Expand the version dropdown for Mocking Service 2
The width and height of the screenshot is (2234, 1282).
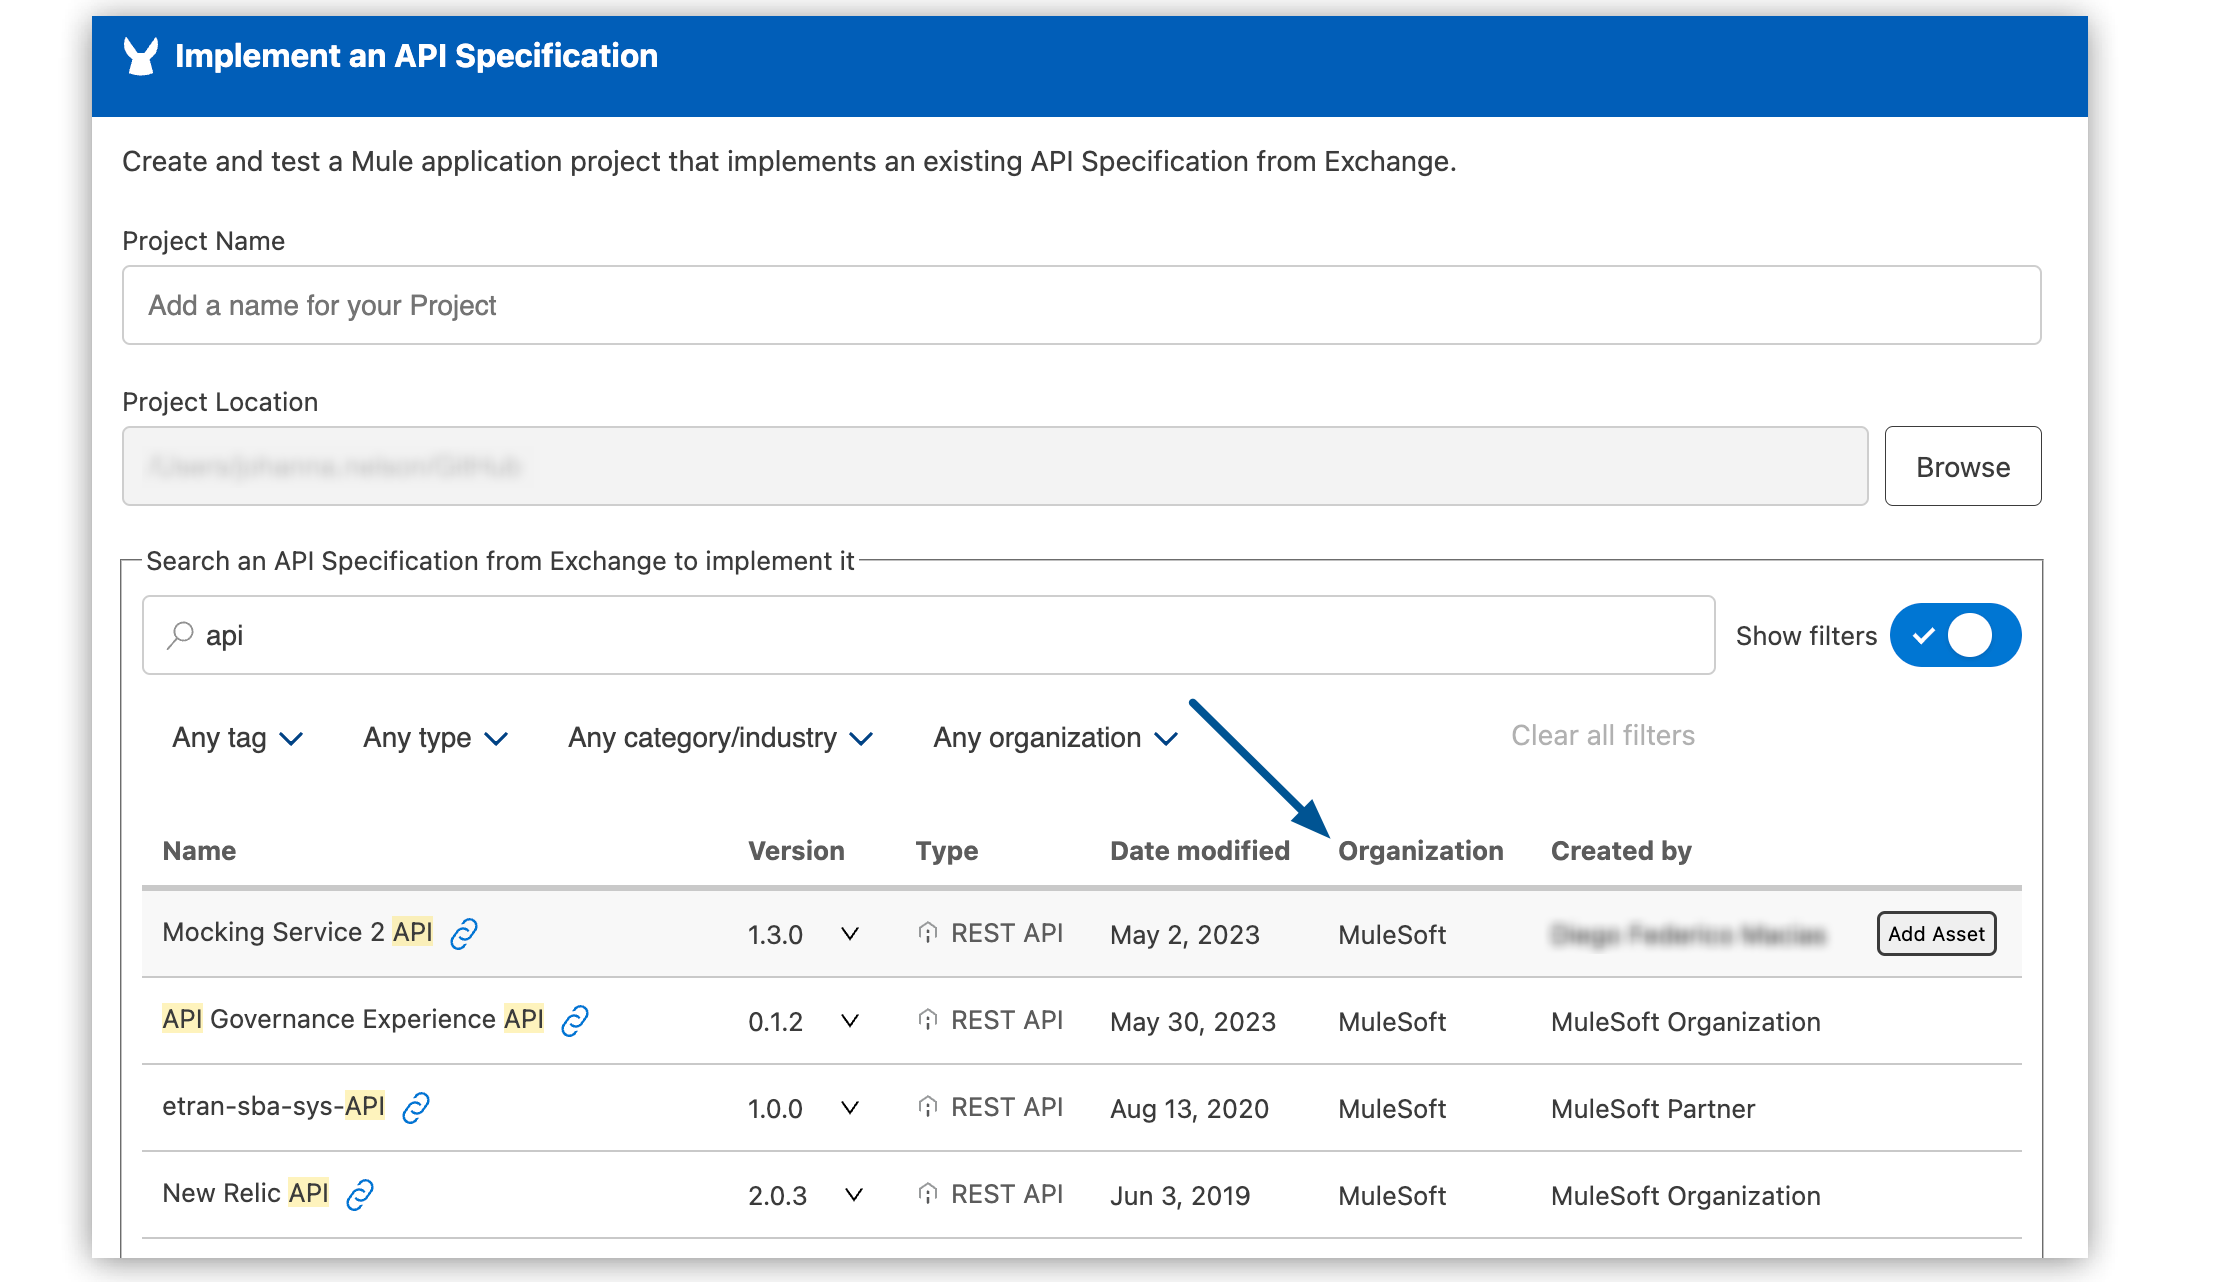[849, 934]
